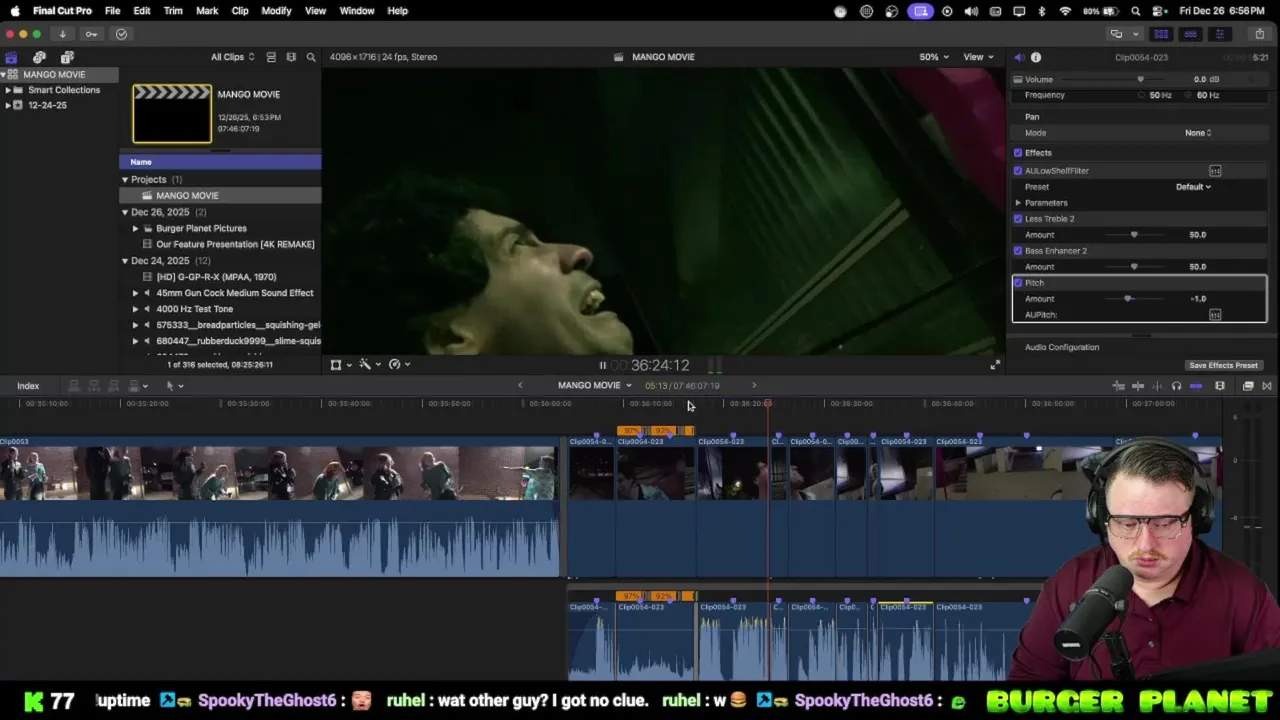Show the Titles and Generators sidebar
Image resolution: width=1280 pixels, height=720 pixels.
coord(67,57)
